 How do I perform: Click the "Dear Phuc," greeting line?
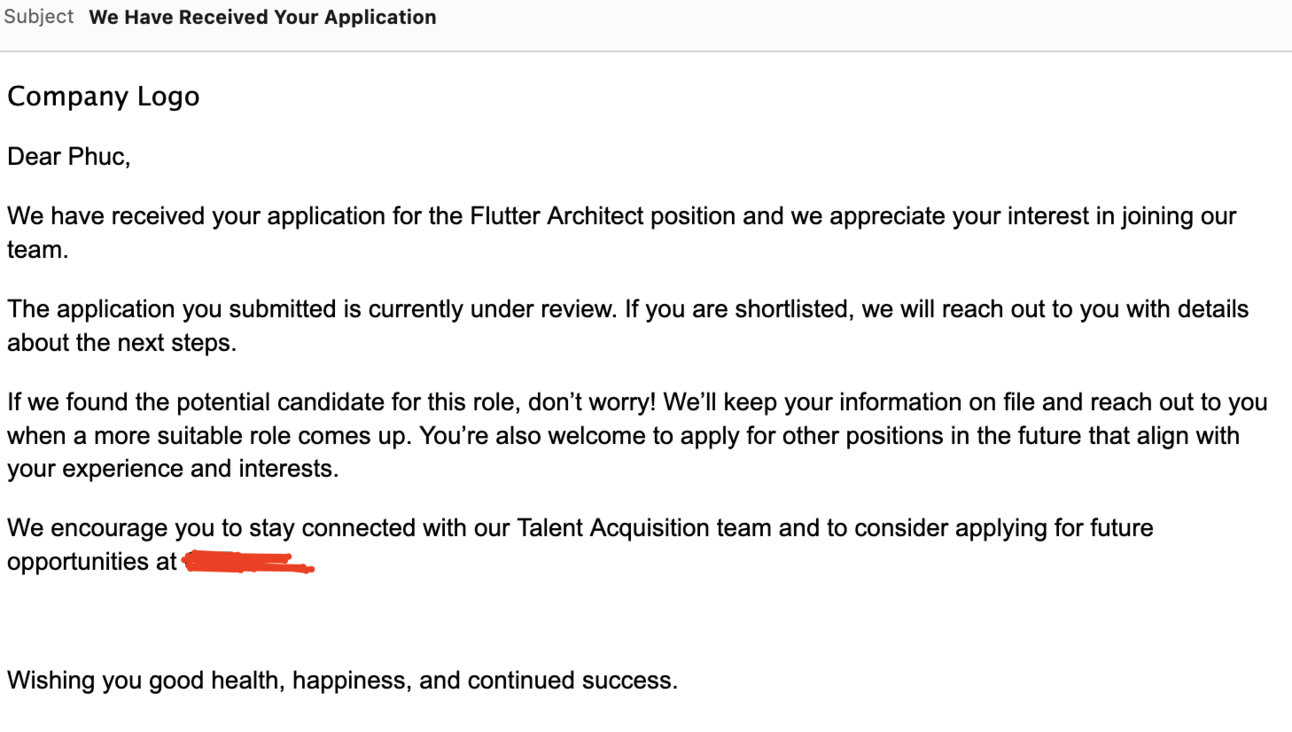coord(68,157)
